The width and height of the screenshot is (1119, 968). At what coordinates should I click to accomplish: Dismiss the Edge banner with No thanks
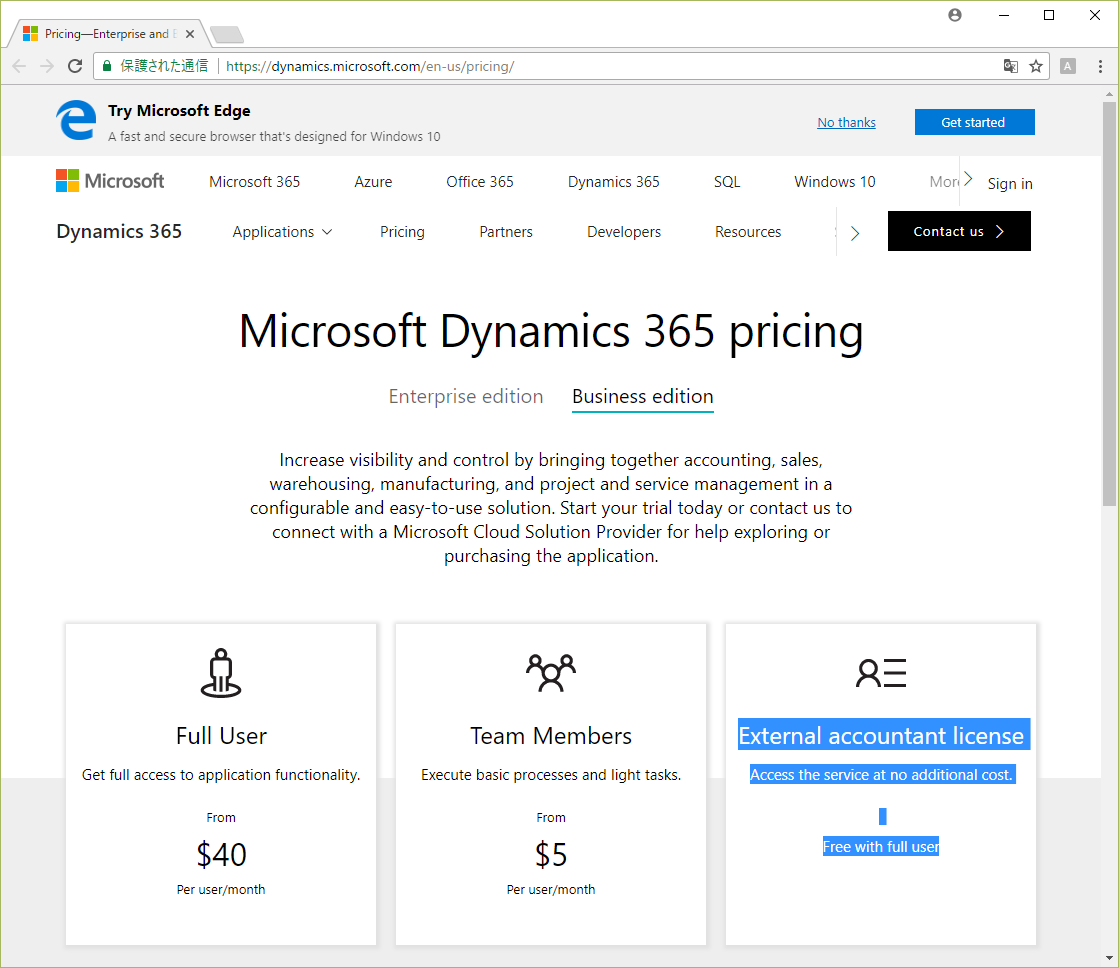pos(846,122)
